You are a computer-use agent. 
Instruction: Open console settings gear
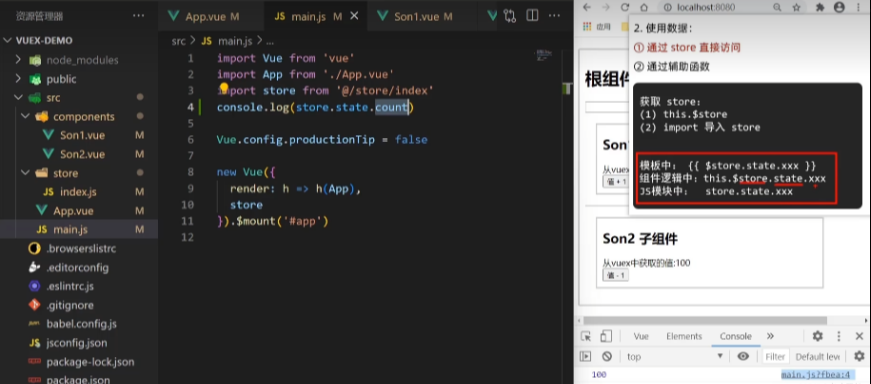click(x=859, y=356)
